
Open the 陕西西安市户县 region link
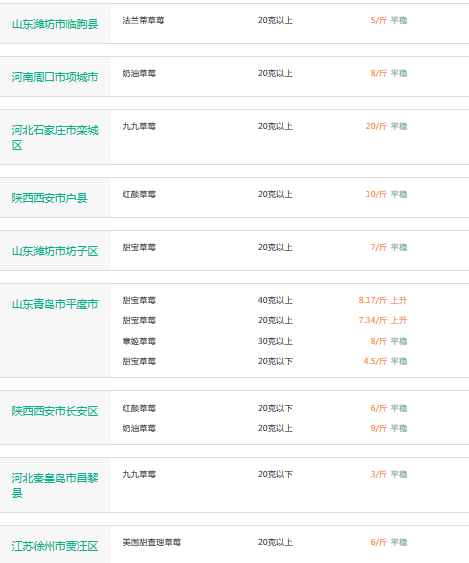[50, 198]
